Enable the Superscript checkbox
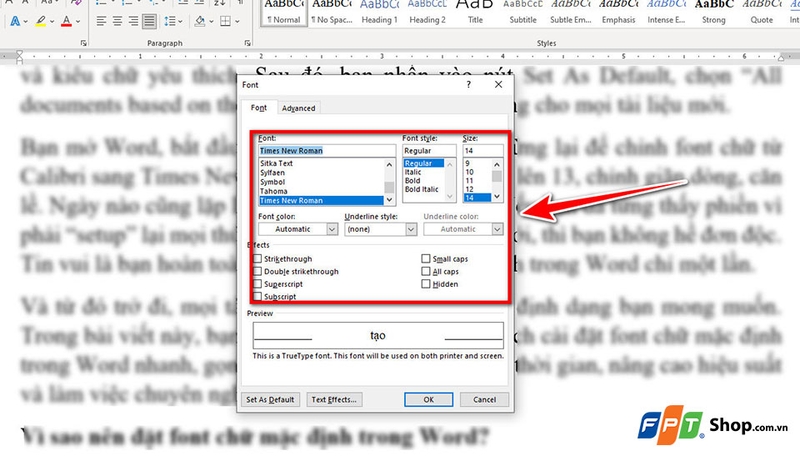The width and height of the screenshot is (800, 456). 258,284
